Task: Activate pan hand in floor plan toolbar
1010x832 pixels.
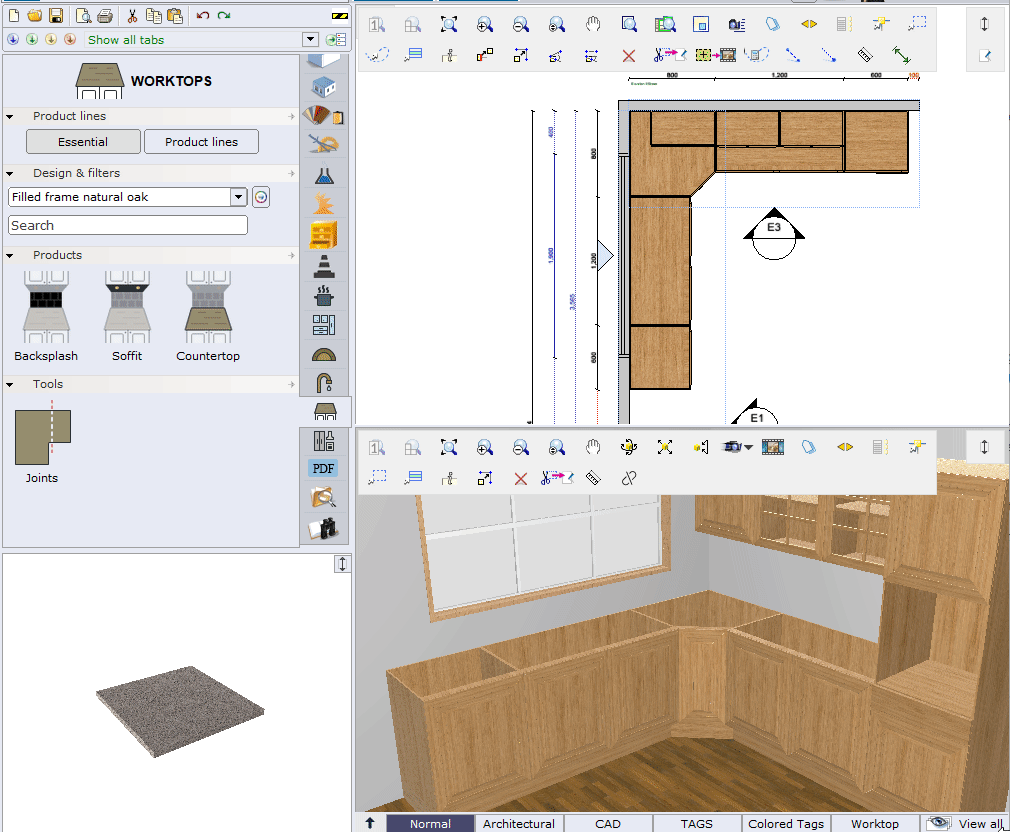Action: (x=593, y=24)
